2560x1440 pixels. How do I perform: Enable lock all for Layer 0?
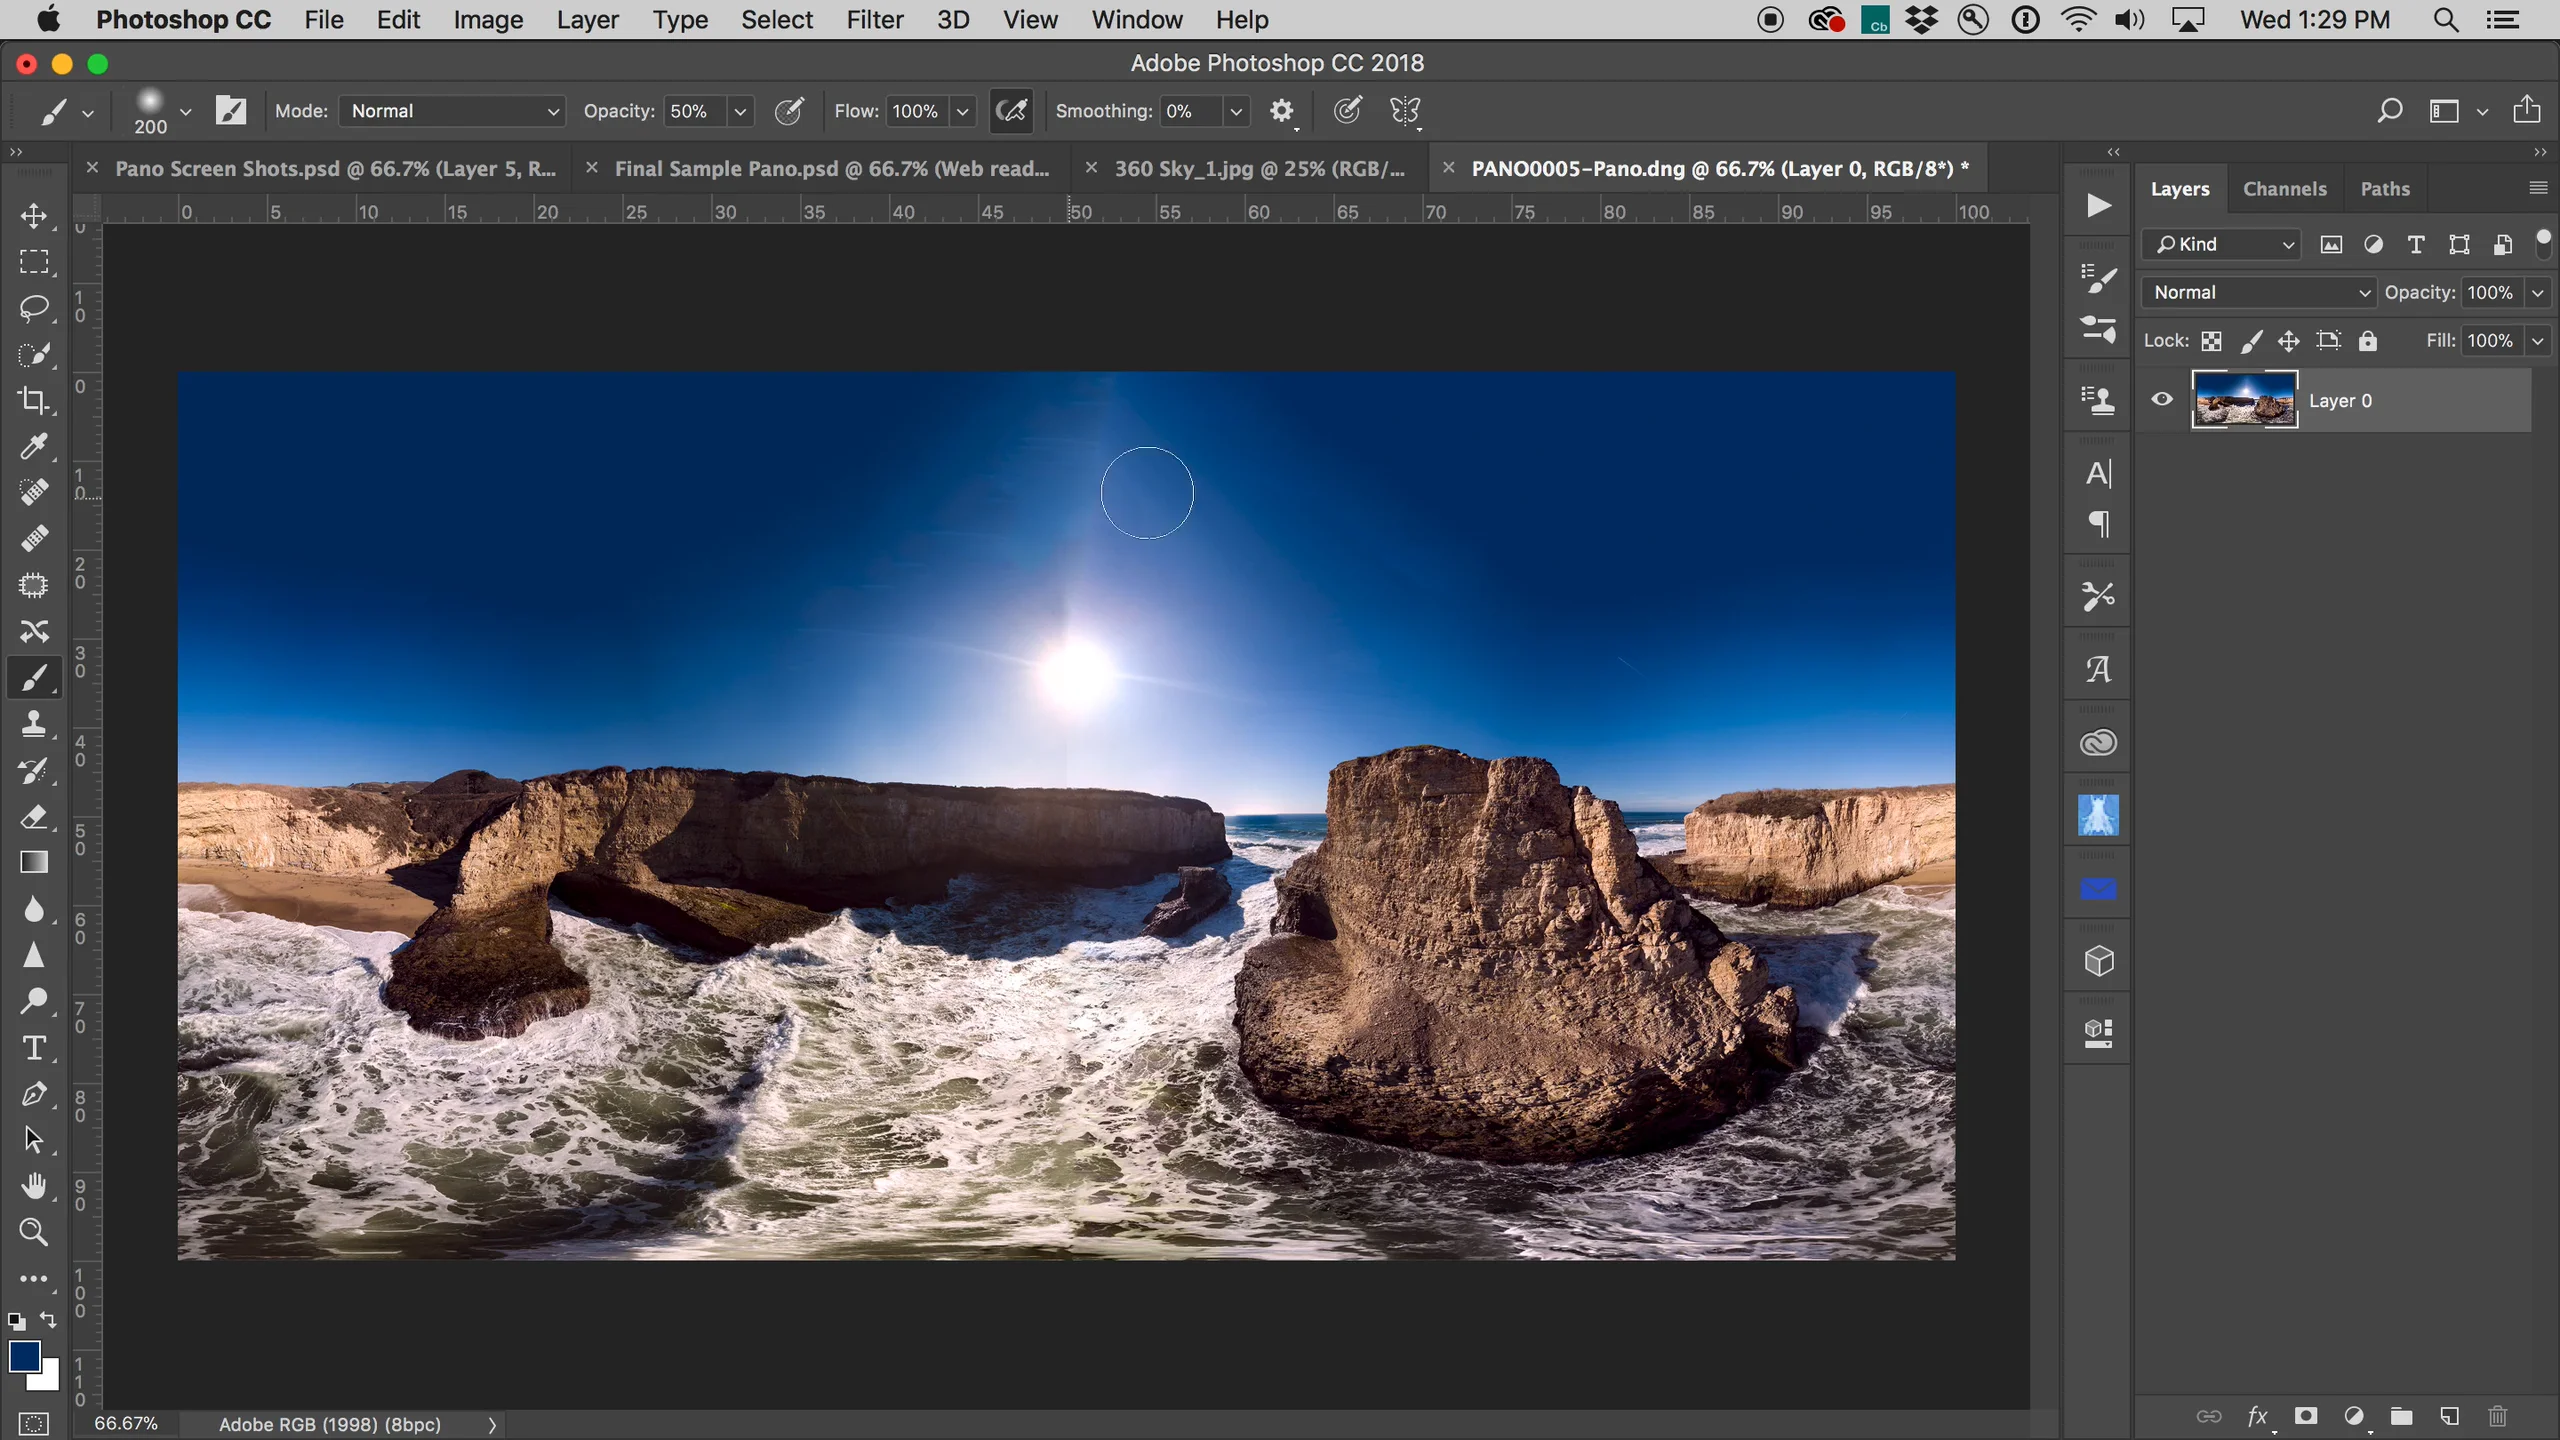2367,340
